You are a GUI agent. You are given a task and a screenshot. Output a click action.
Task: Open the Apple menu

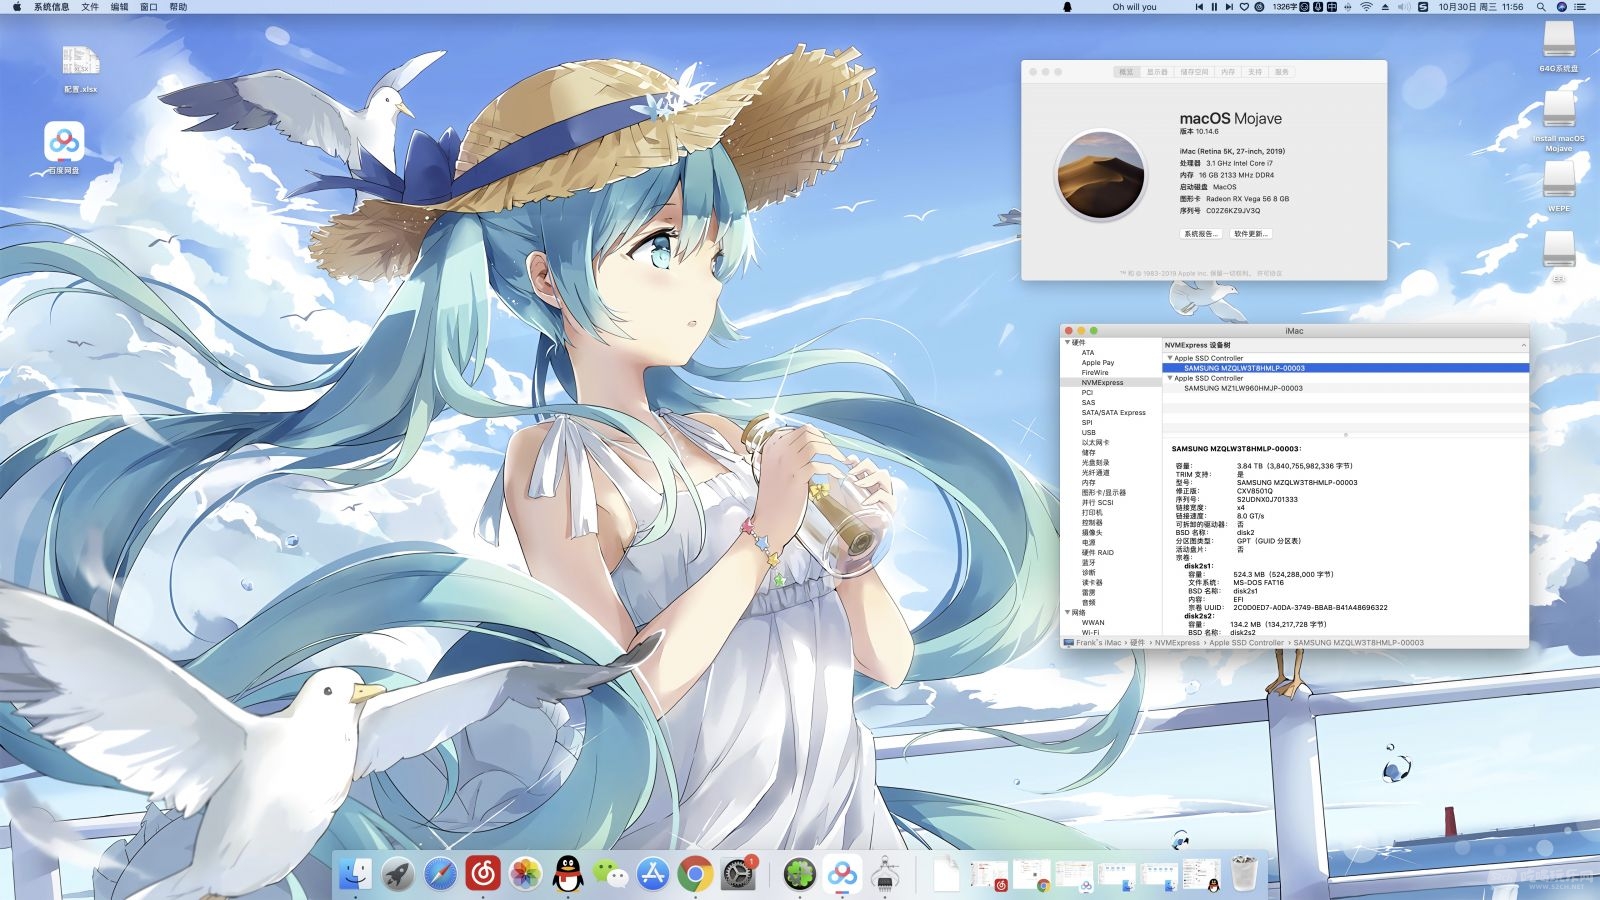(x=17, y=7)
